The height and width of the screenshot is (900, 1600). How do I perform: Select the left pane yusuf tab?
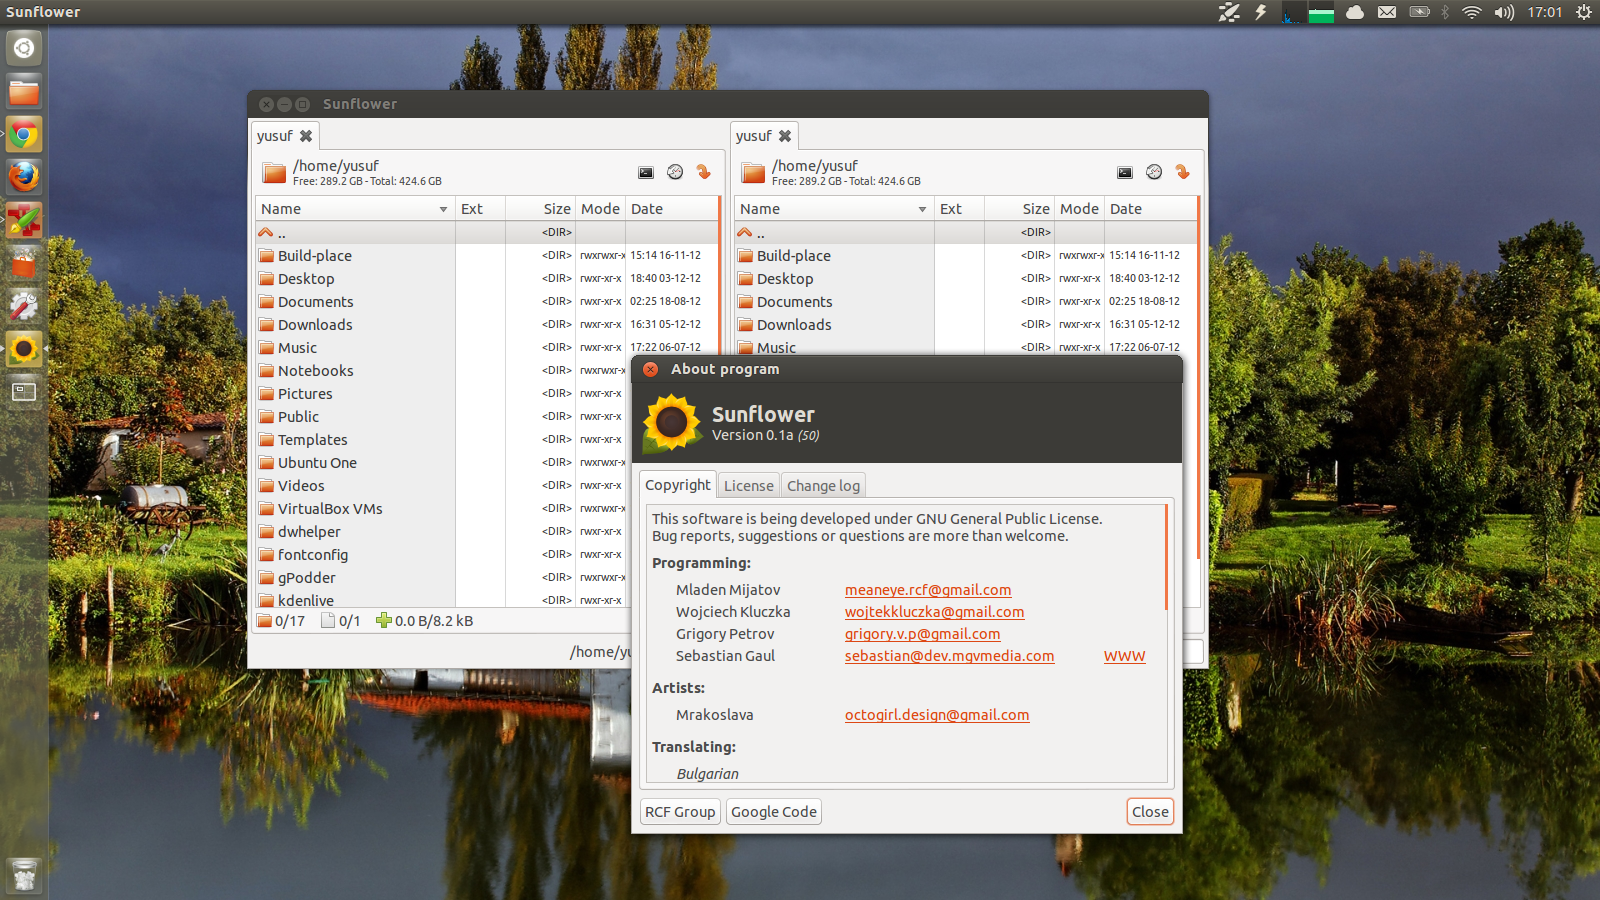[x=284, y=136]
